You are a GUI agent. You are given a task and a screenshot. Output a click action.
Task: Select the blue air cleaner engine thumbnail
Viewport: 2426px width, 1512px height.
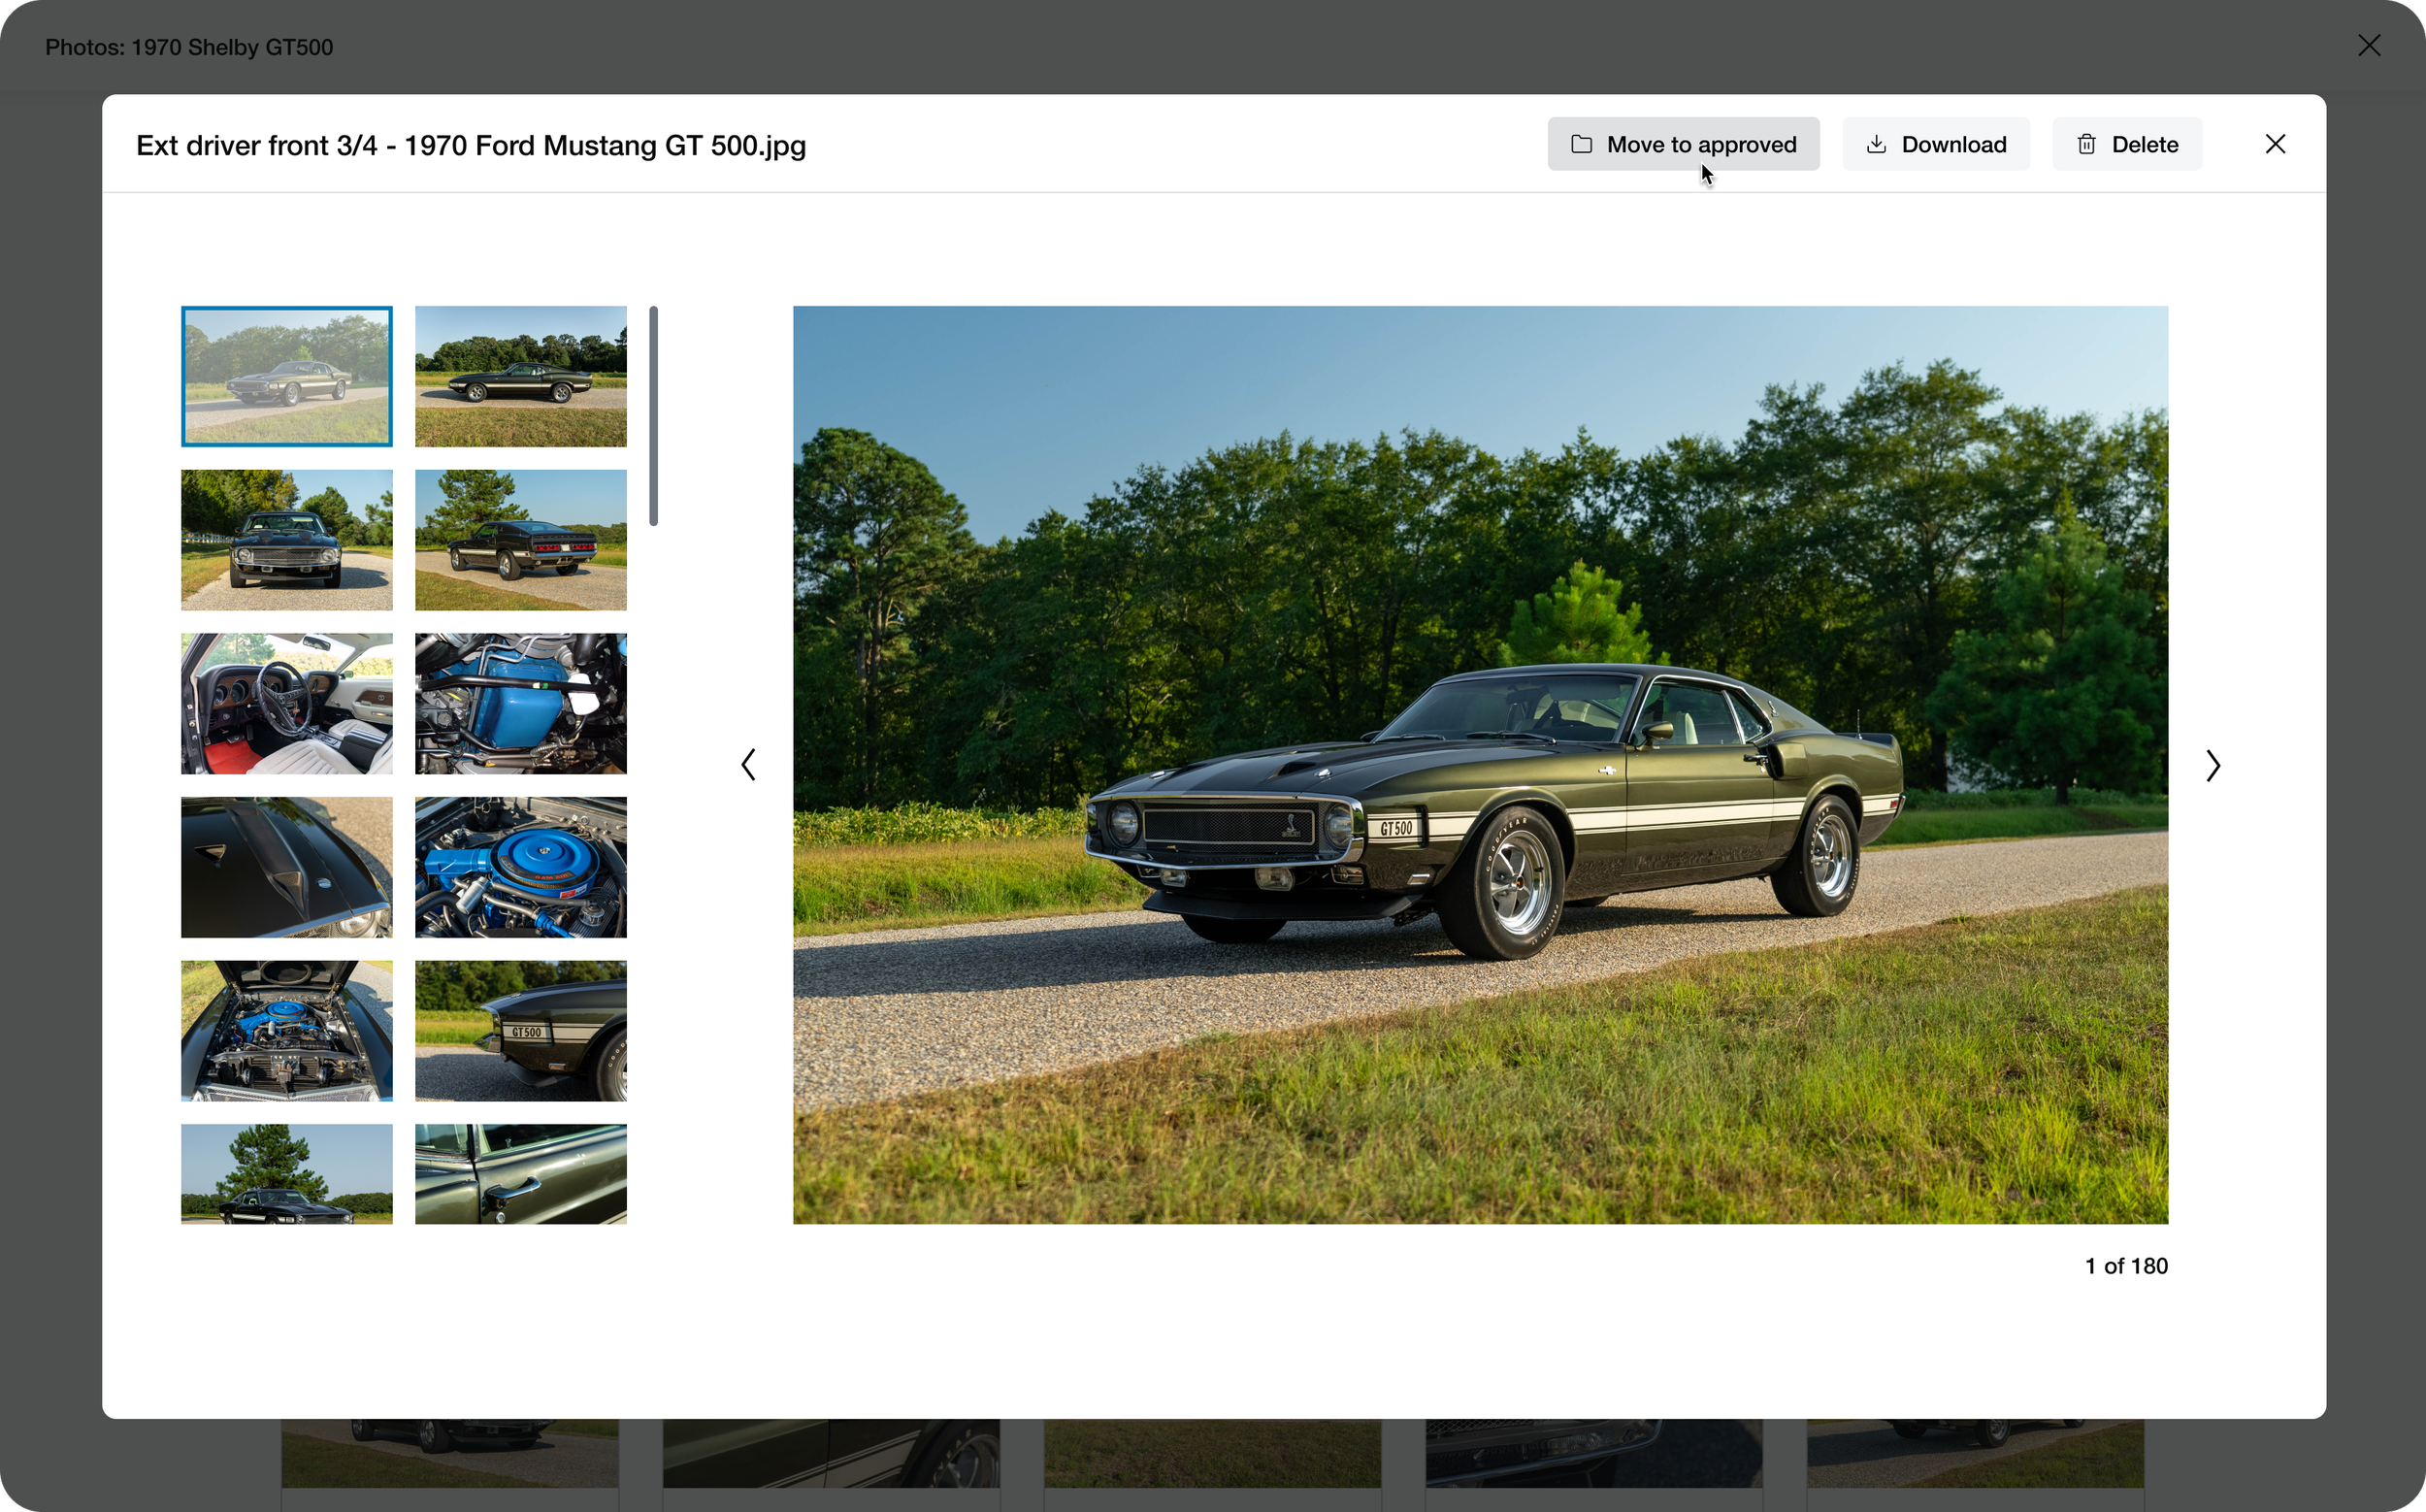(x=520, y=867)
